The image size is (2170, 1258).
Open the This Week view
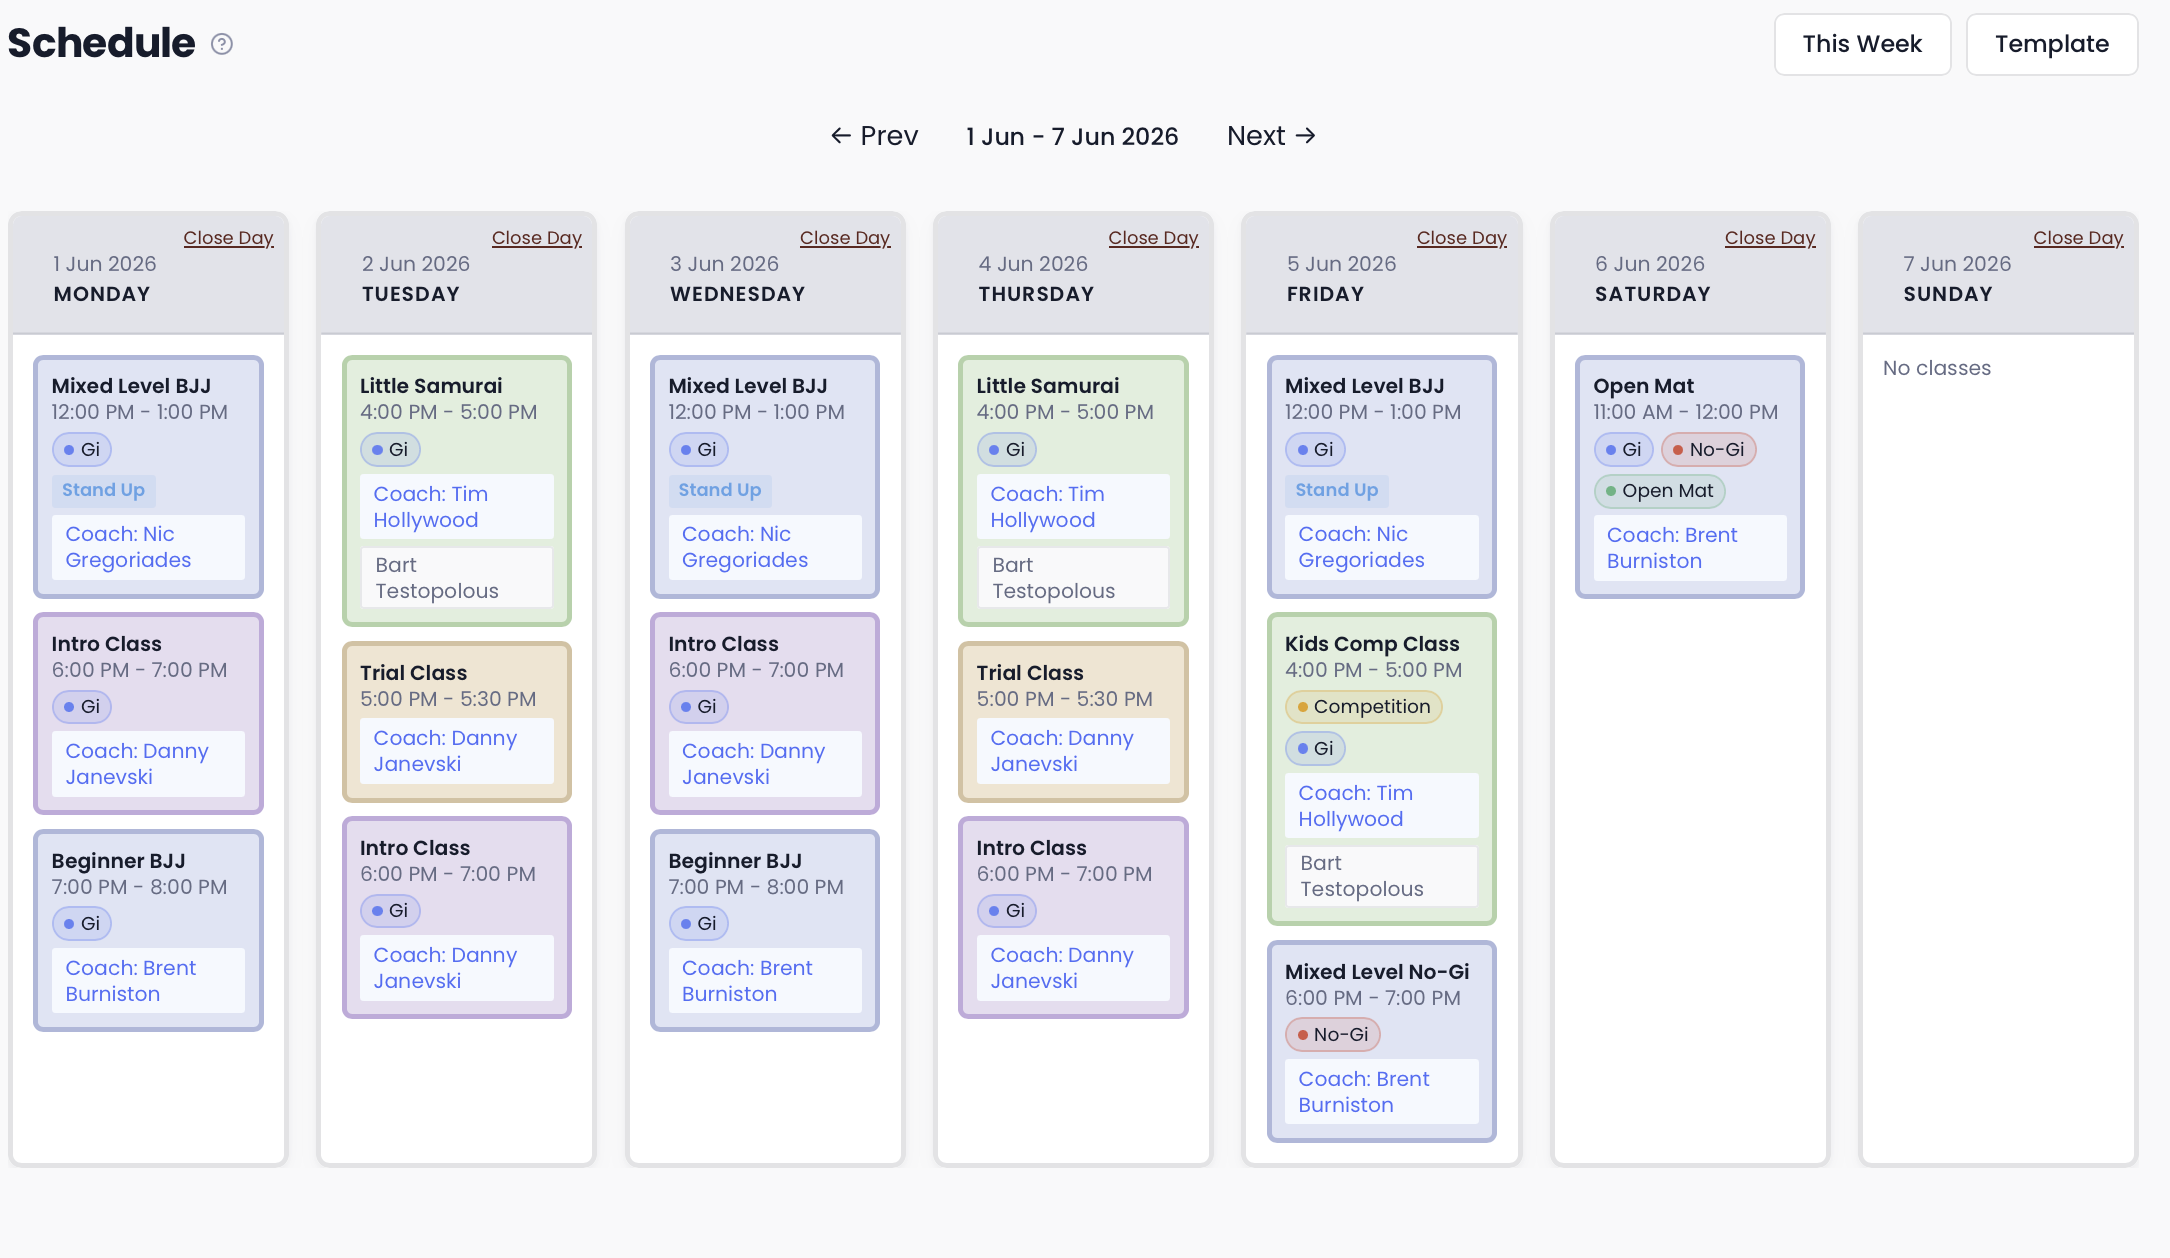tap(1862, 44)
